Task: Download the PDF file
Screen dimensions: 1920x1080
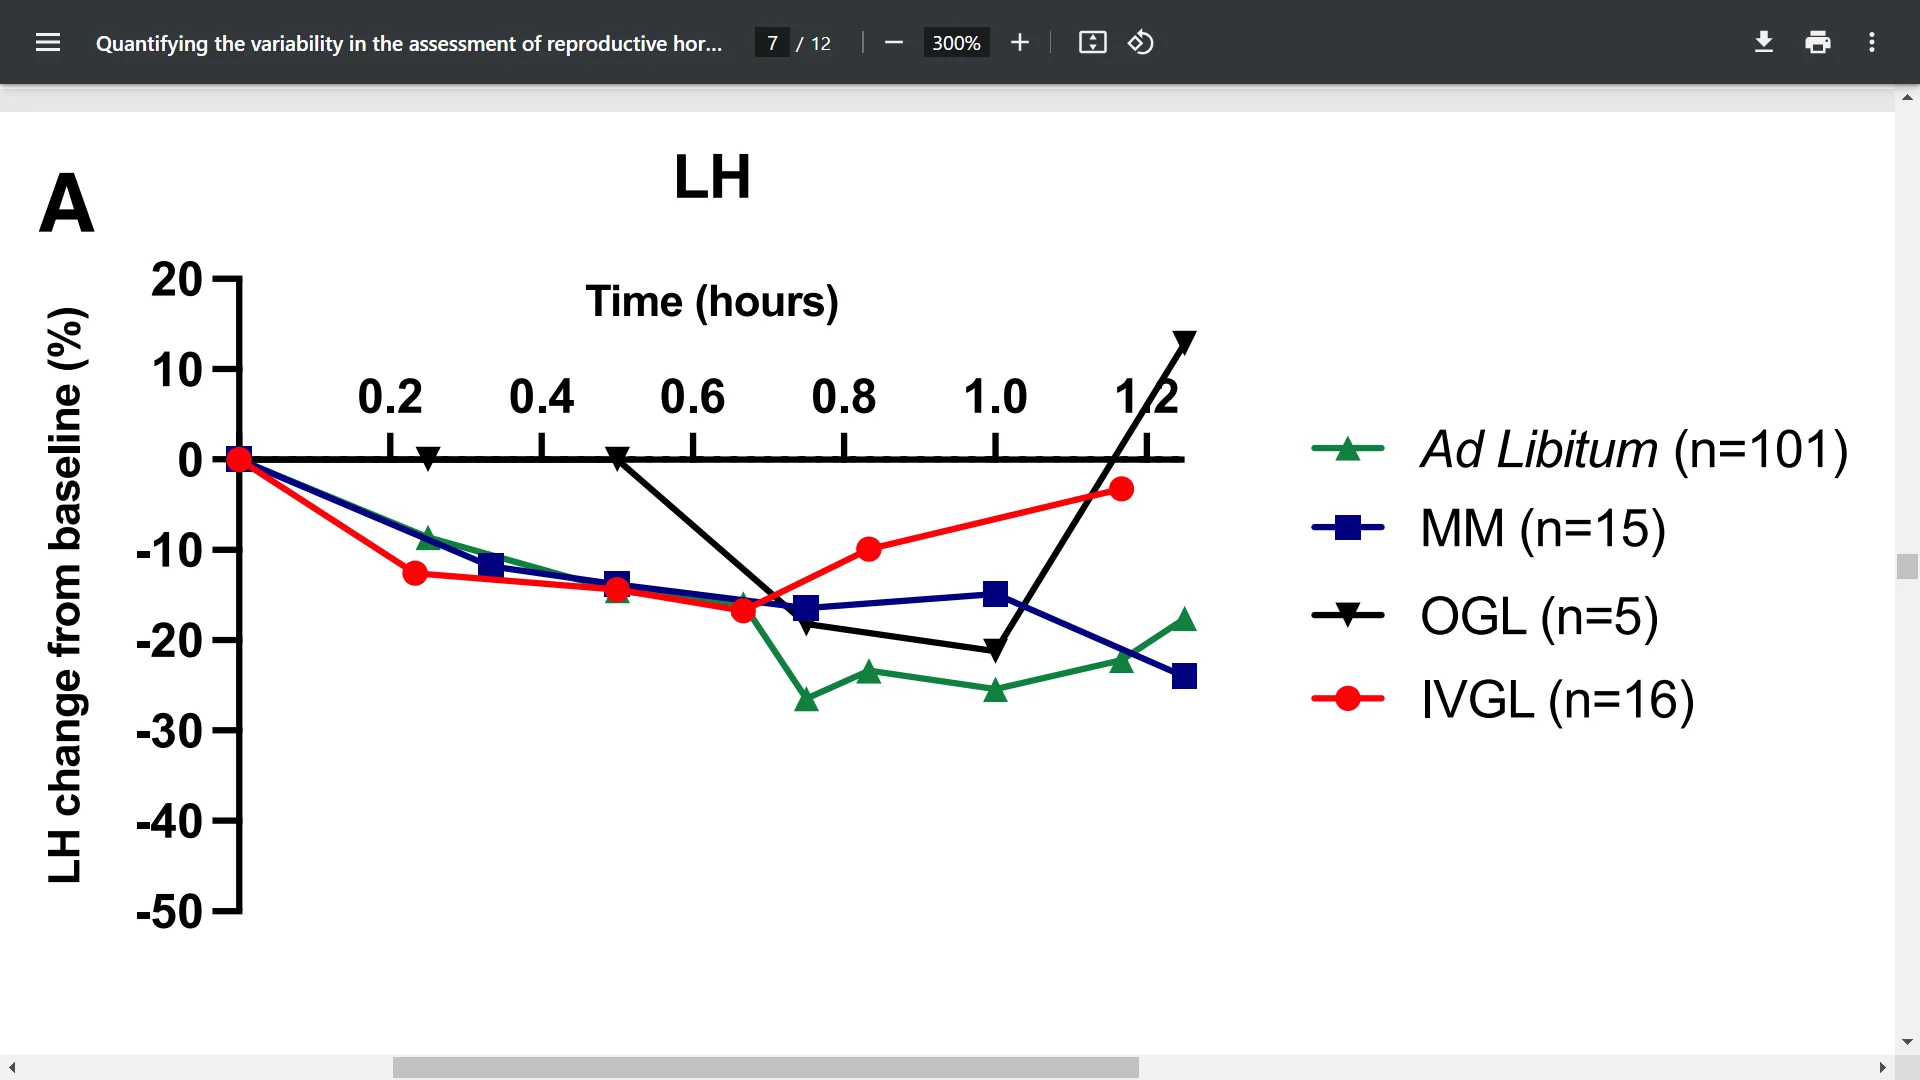Action: pyautogui.click(x=1764, y=42)
